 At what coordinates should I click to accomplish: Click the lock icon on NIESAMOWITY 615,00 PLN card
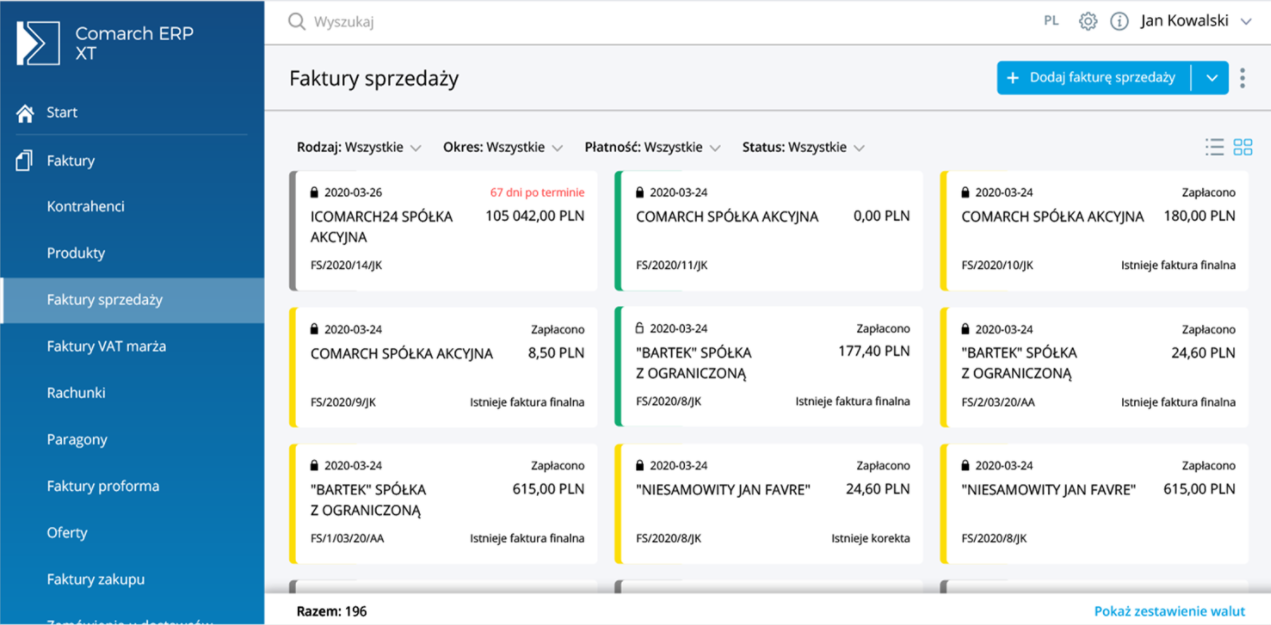click(965, 465)
